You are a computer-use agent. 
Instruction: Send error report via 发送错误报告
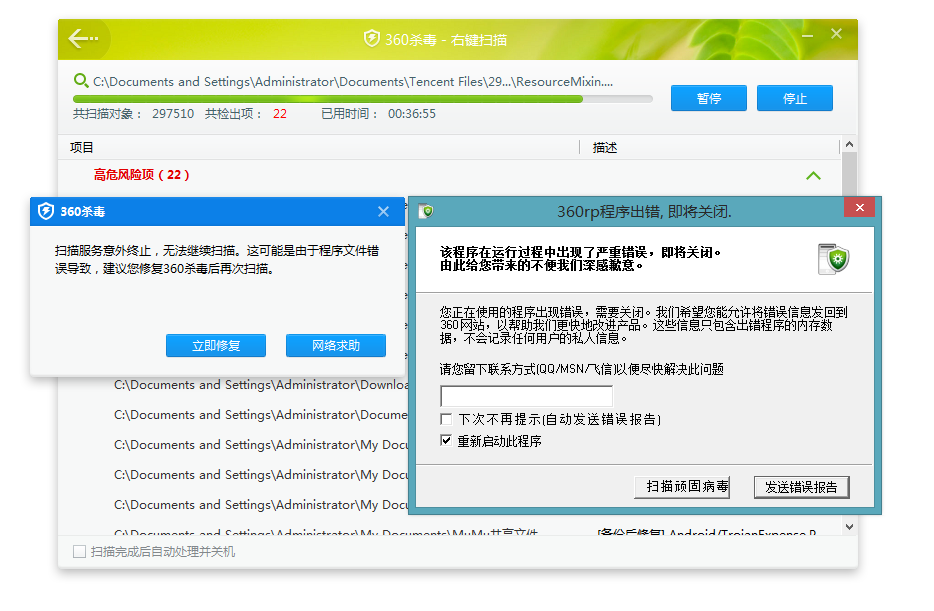point(802,487)
